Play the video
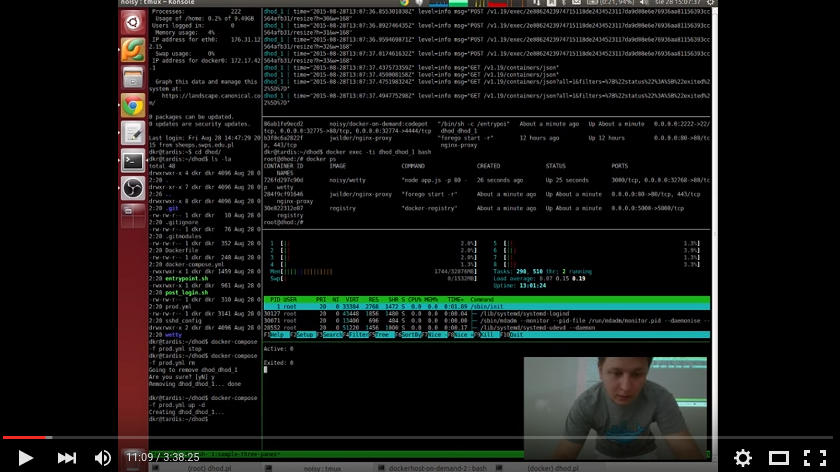840x472 pixels. tap(25, 458)
